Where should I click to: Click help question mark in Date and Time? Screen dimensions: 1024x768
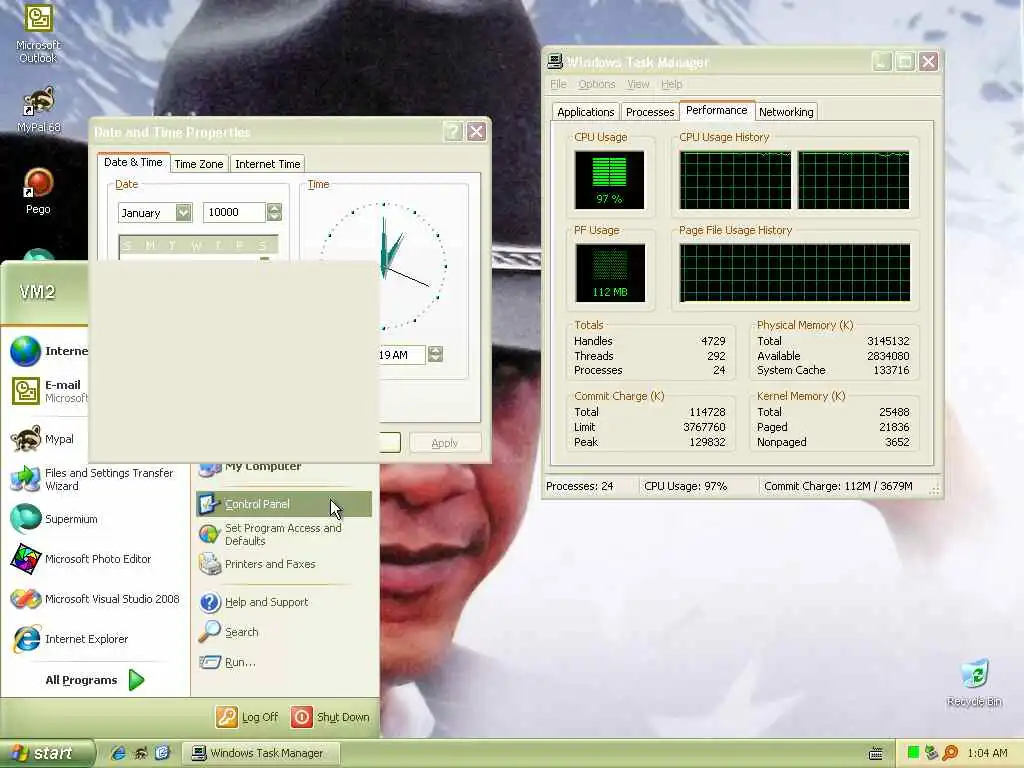point(453,132)
